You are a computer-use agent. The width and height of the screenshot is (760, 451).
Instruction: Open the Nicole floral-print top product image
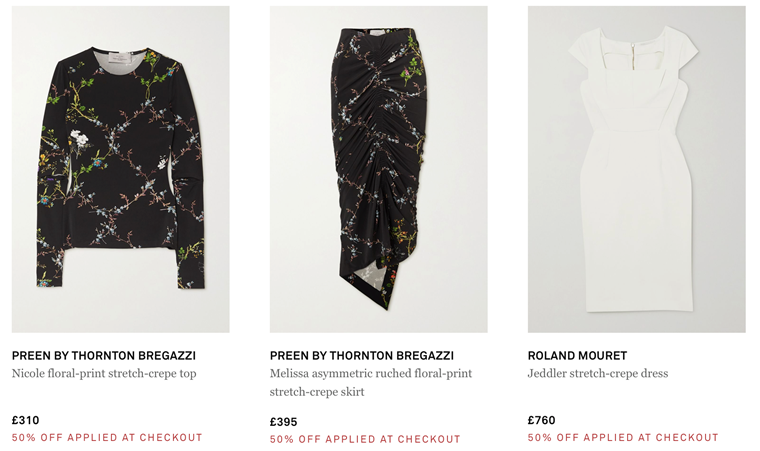click(x=121, y=169)
